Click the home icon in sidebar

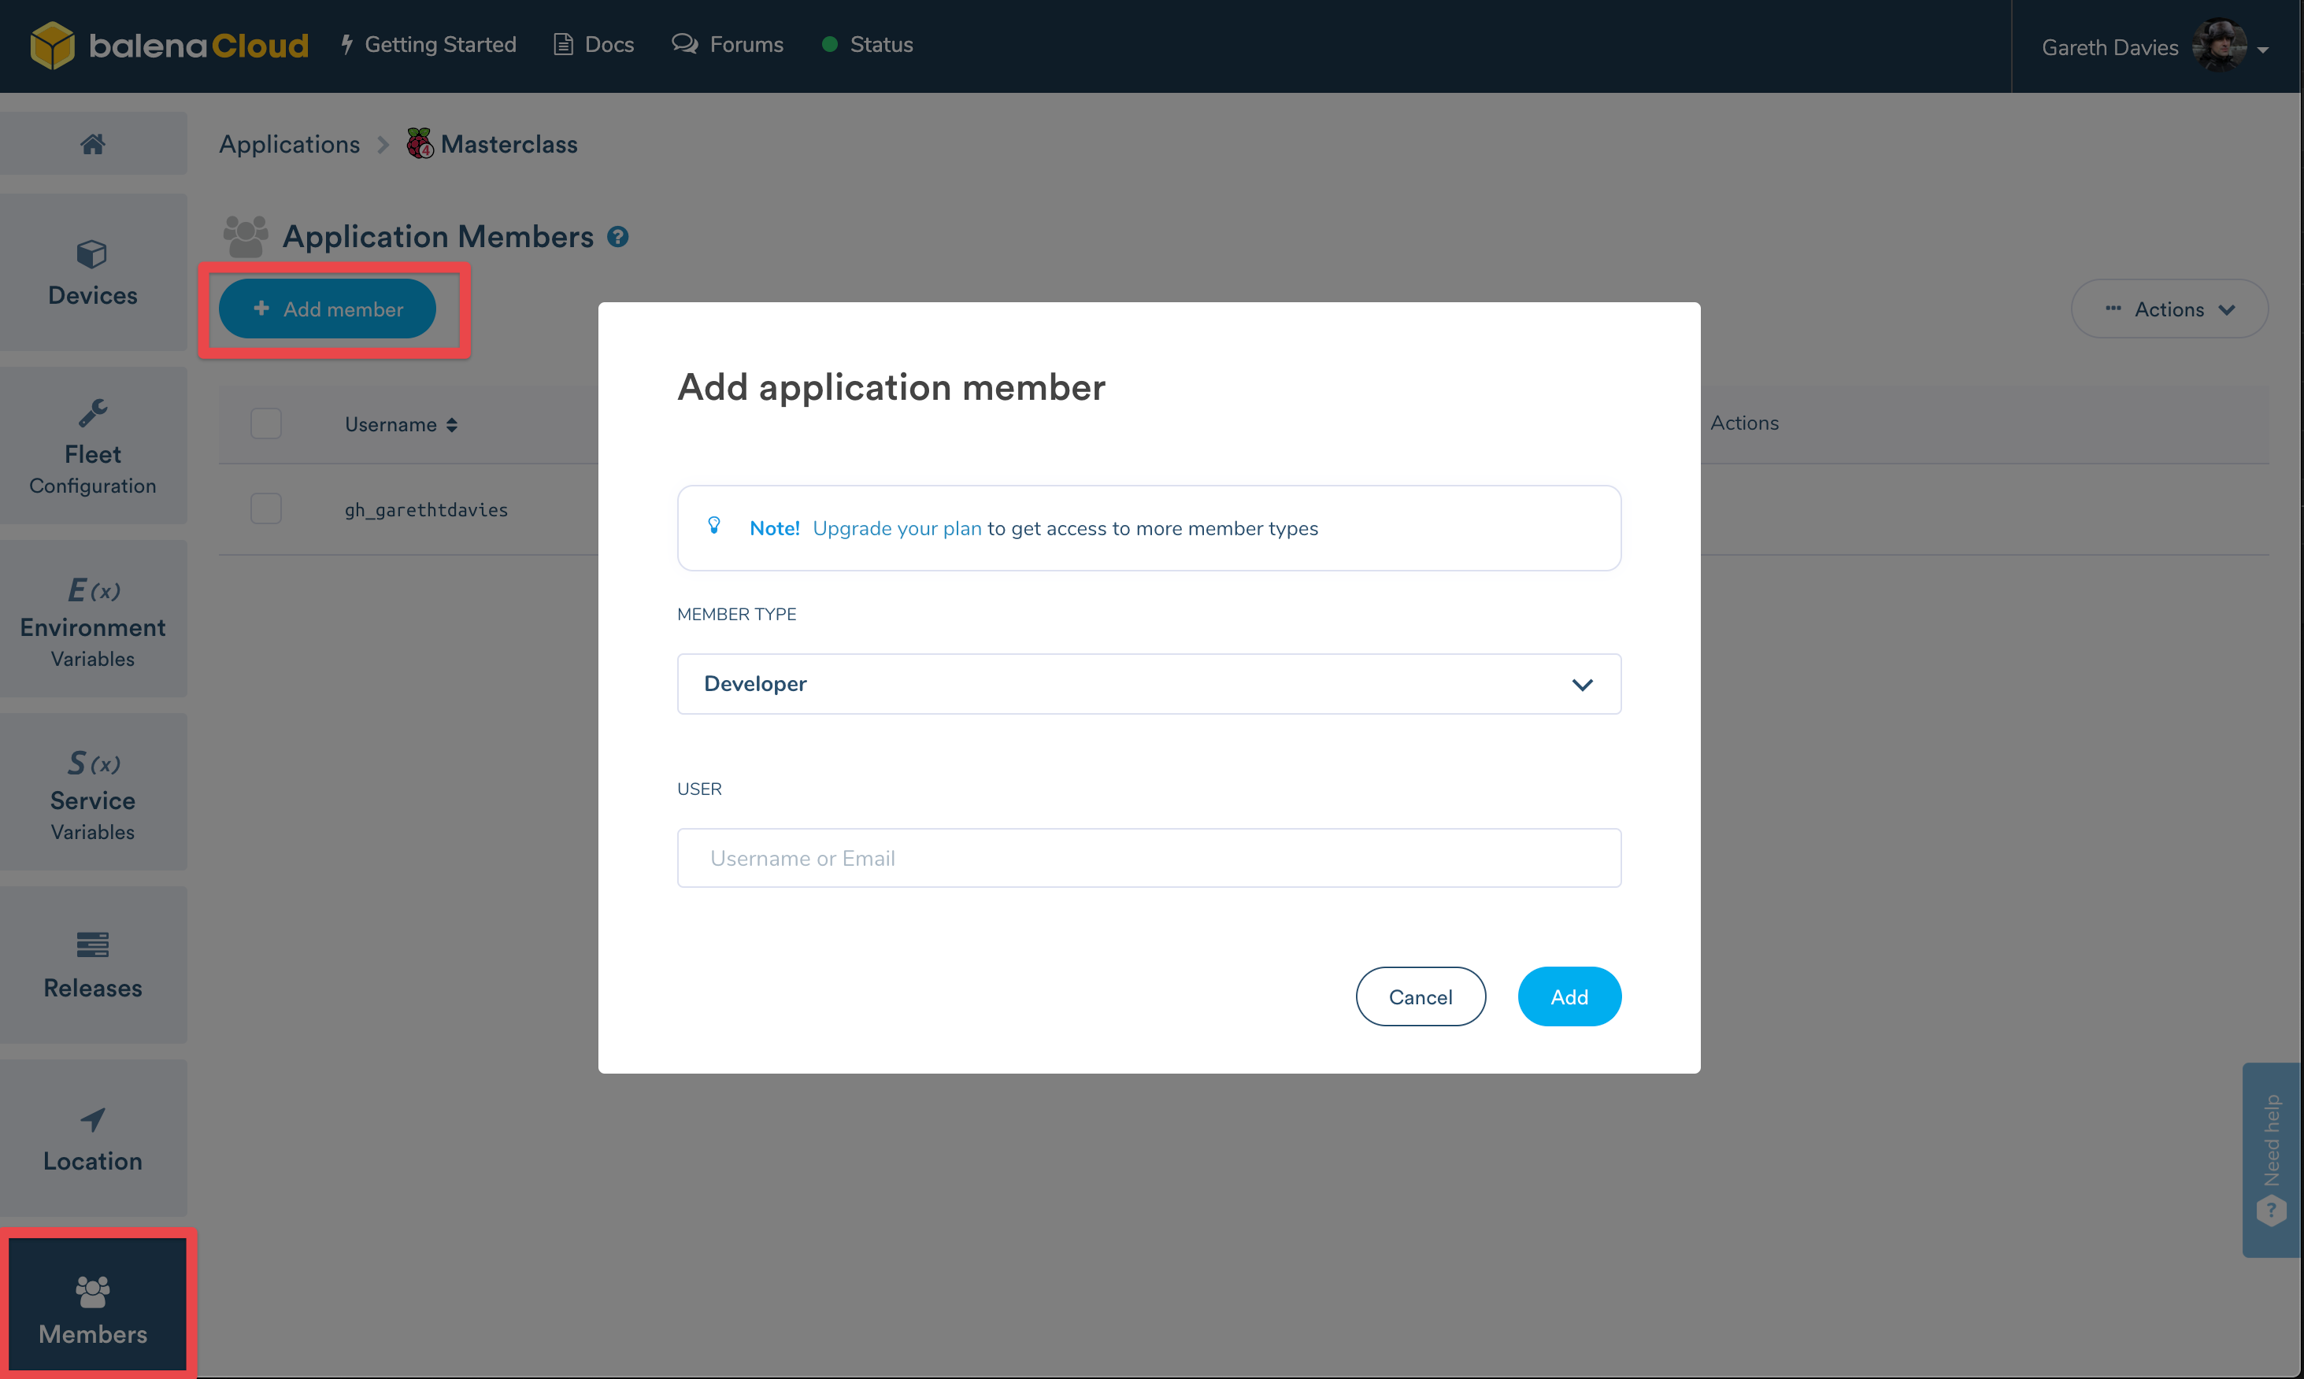click(x=93, y=144)
